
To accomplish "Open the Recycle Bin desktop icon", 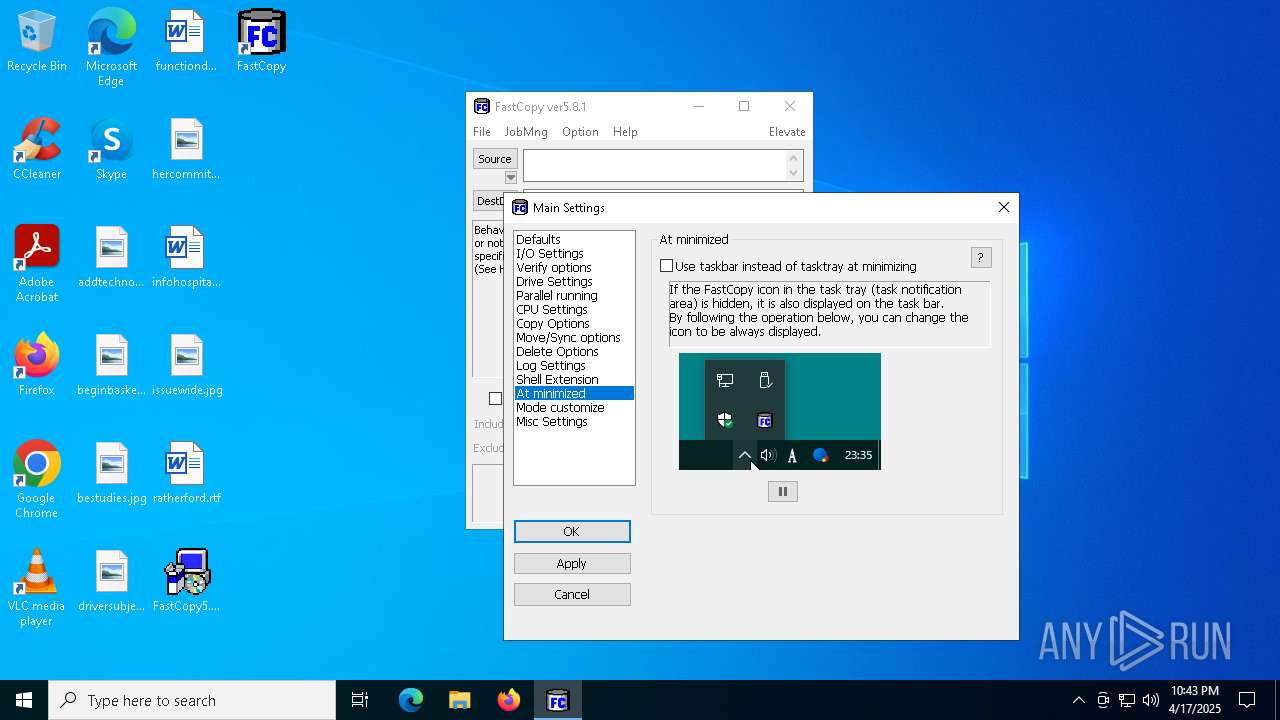I will click(x=37, y=42).
